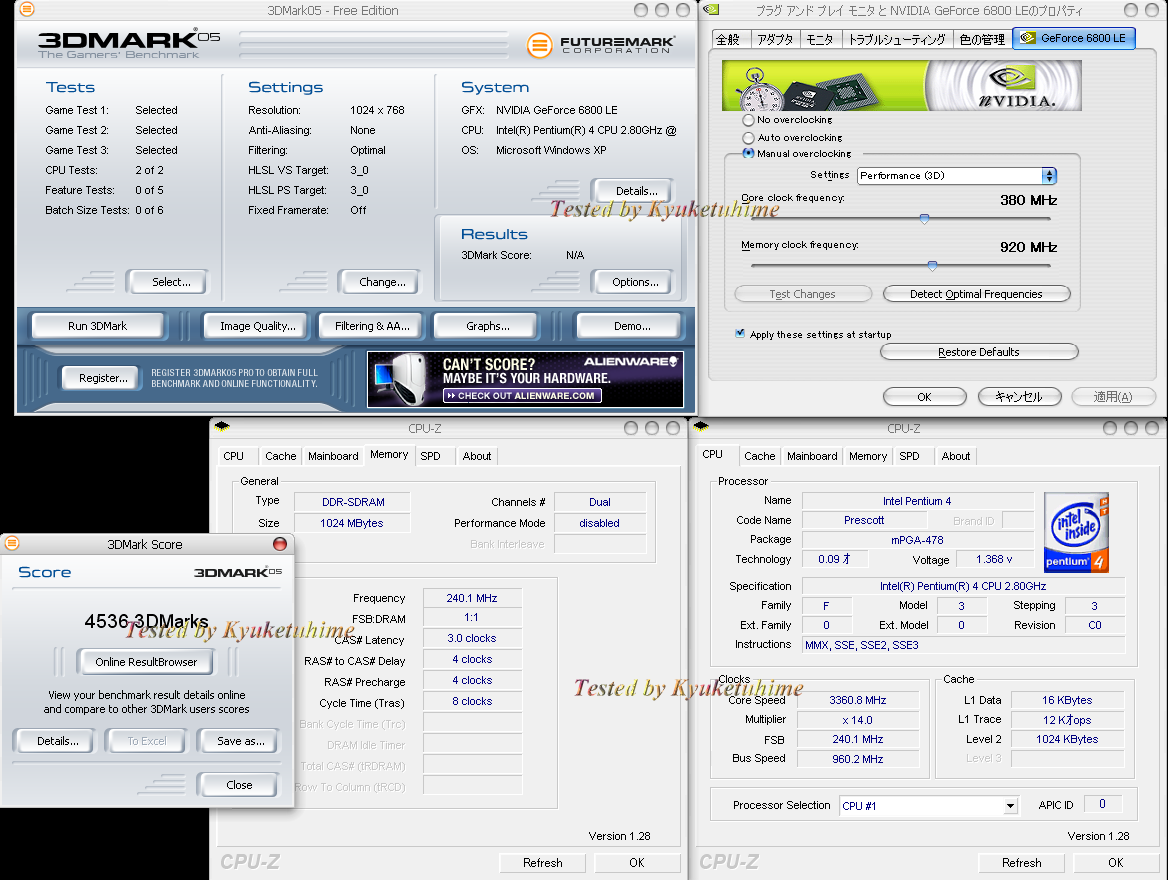The image size is (1168, 880).
Task: Click the キャンセル button
Action: (x=1019, y=397)
